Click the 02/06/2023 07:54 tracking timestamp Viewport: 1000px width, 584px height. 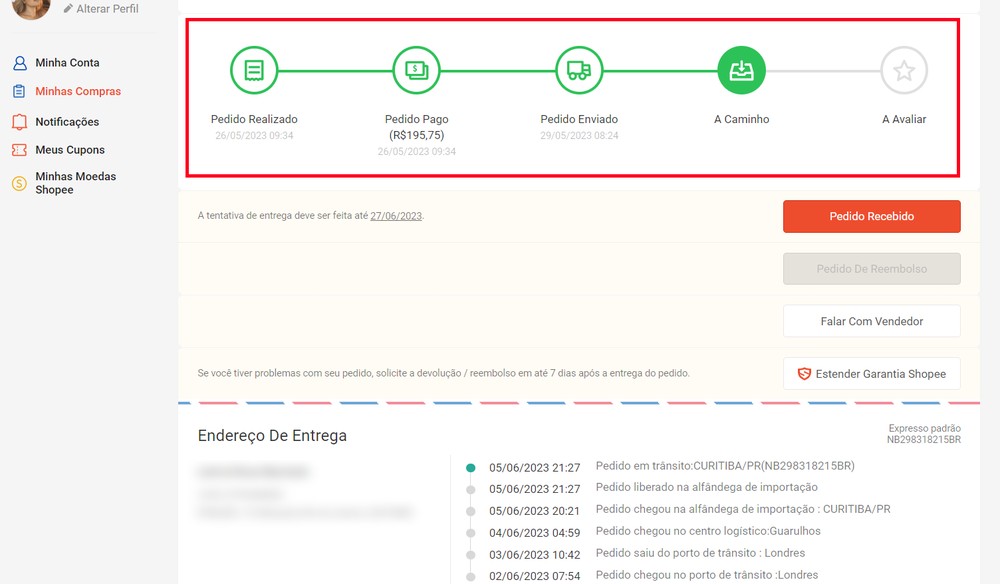(534, 576)
